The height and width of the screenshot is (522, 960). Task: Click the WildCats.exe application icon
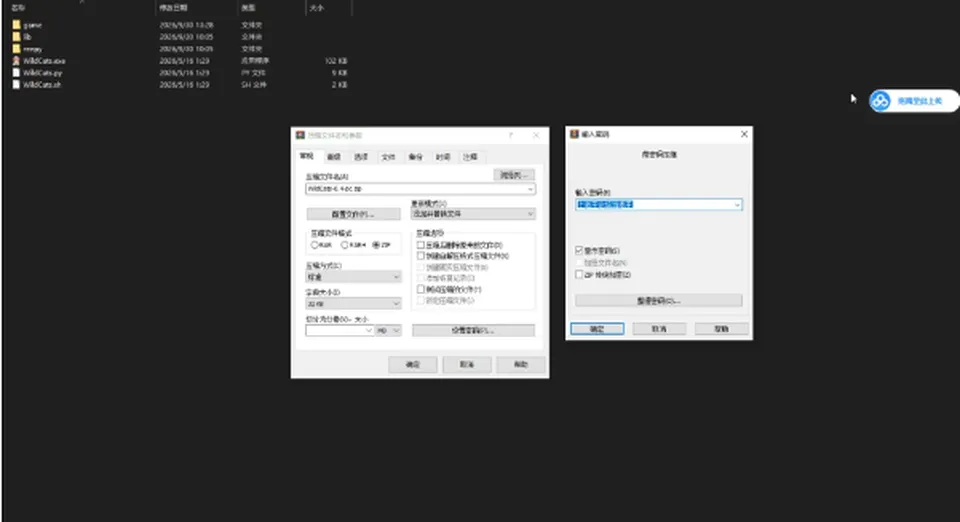click(x=17, y=61)
